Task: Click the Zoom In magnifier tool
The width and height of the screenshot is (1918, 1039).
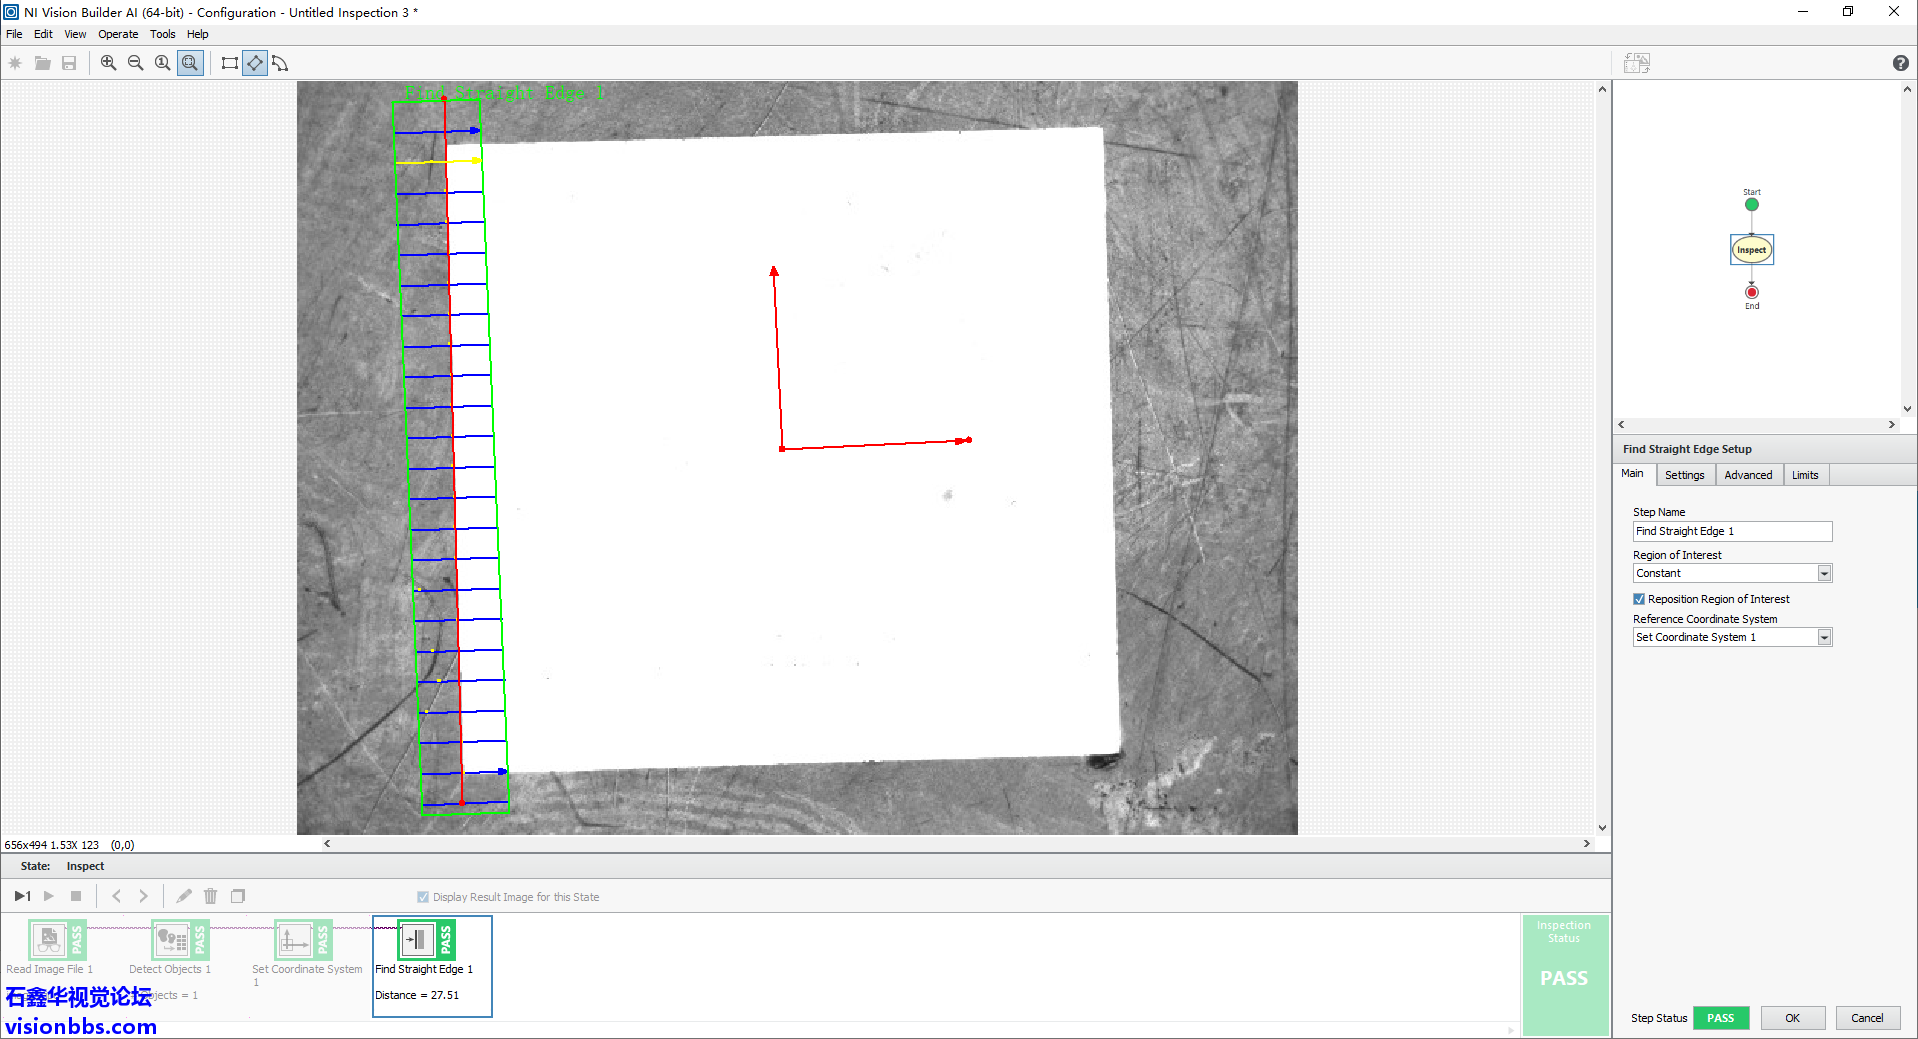Action: tap(108, 63)
